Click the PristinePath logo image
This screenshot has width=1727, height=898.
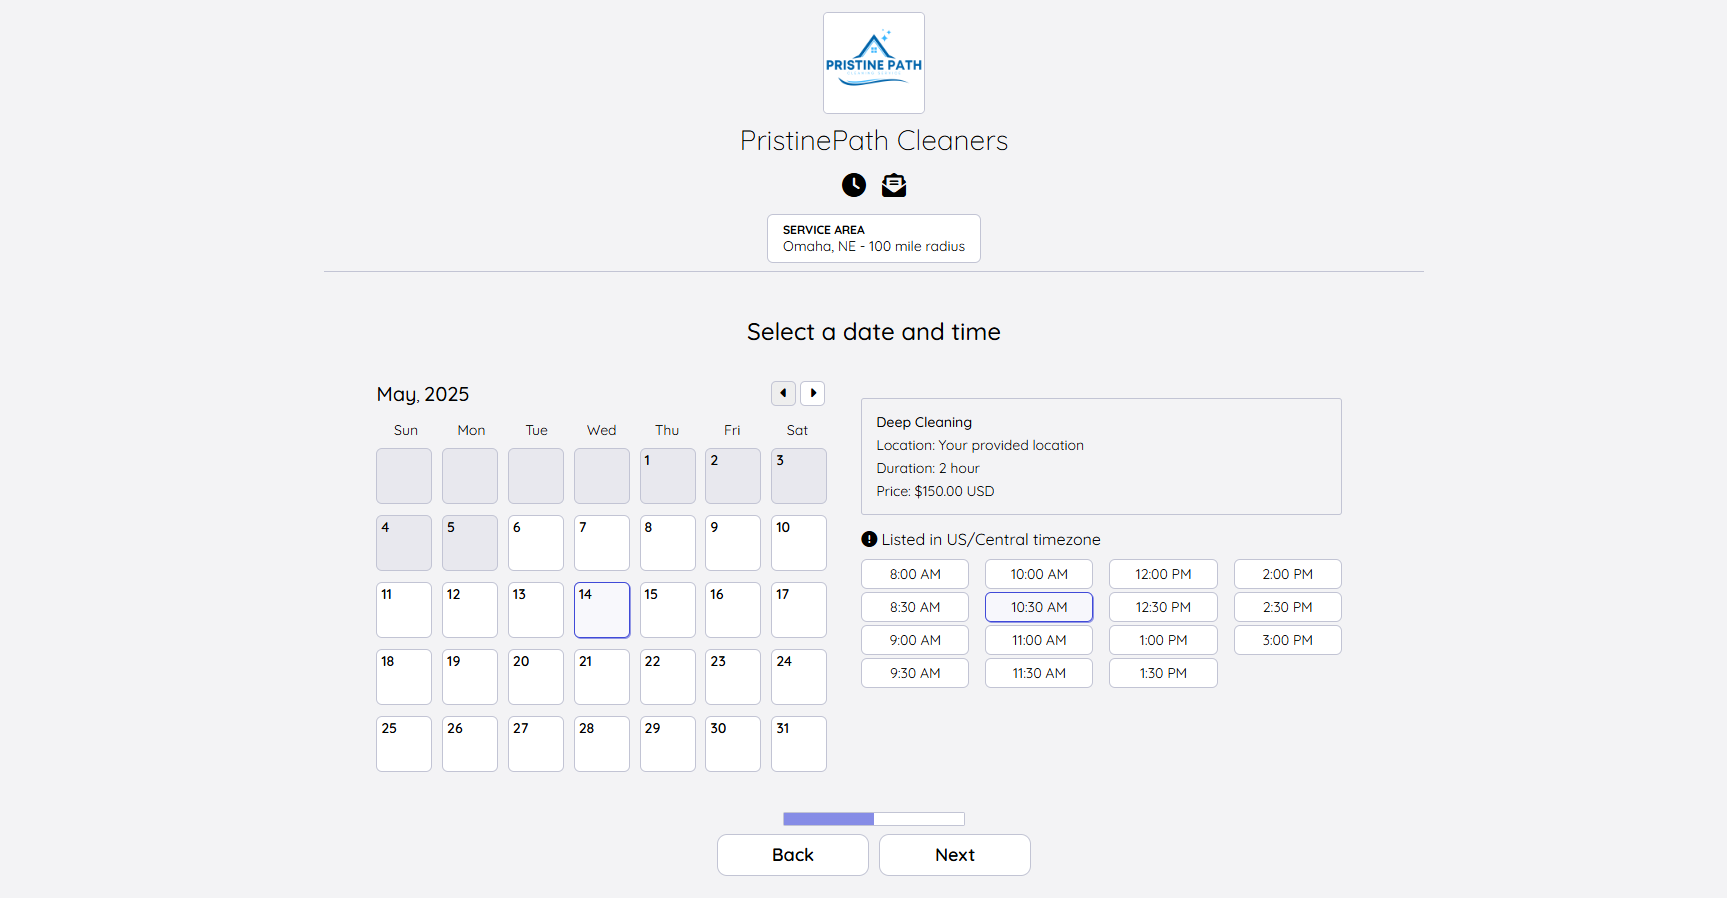[x=874, y=63]
